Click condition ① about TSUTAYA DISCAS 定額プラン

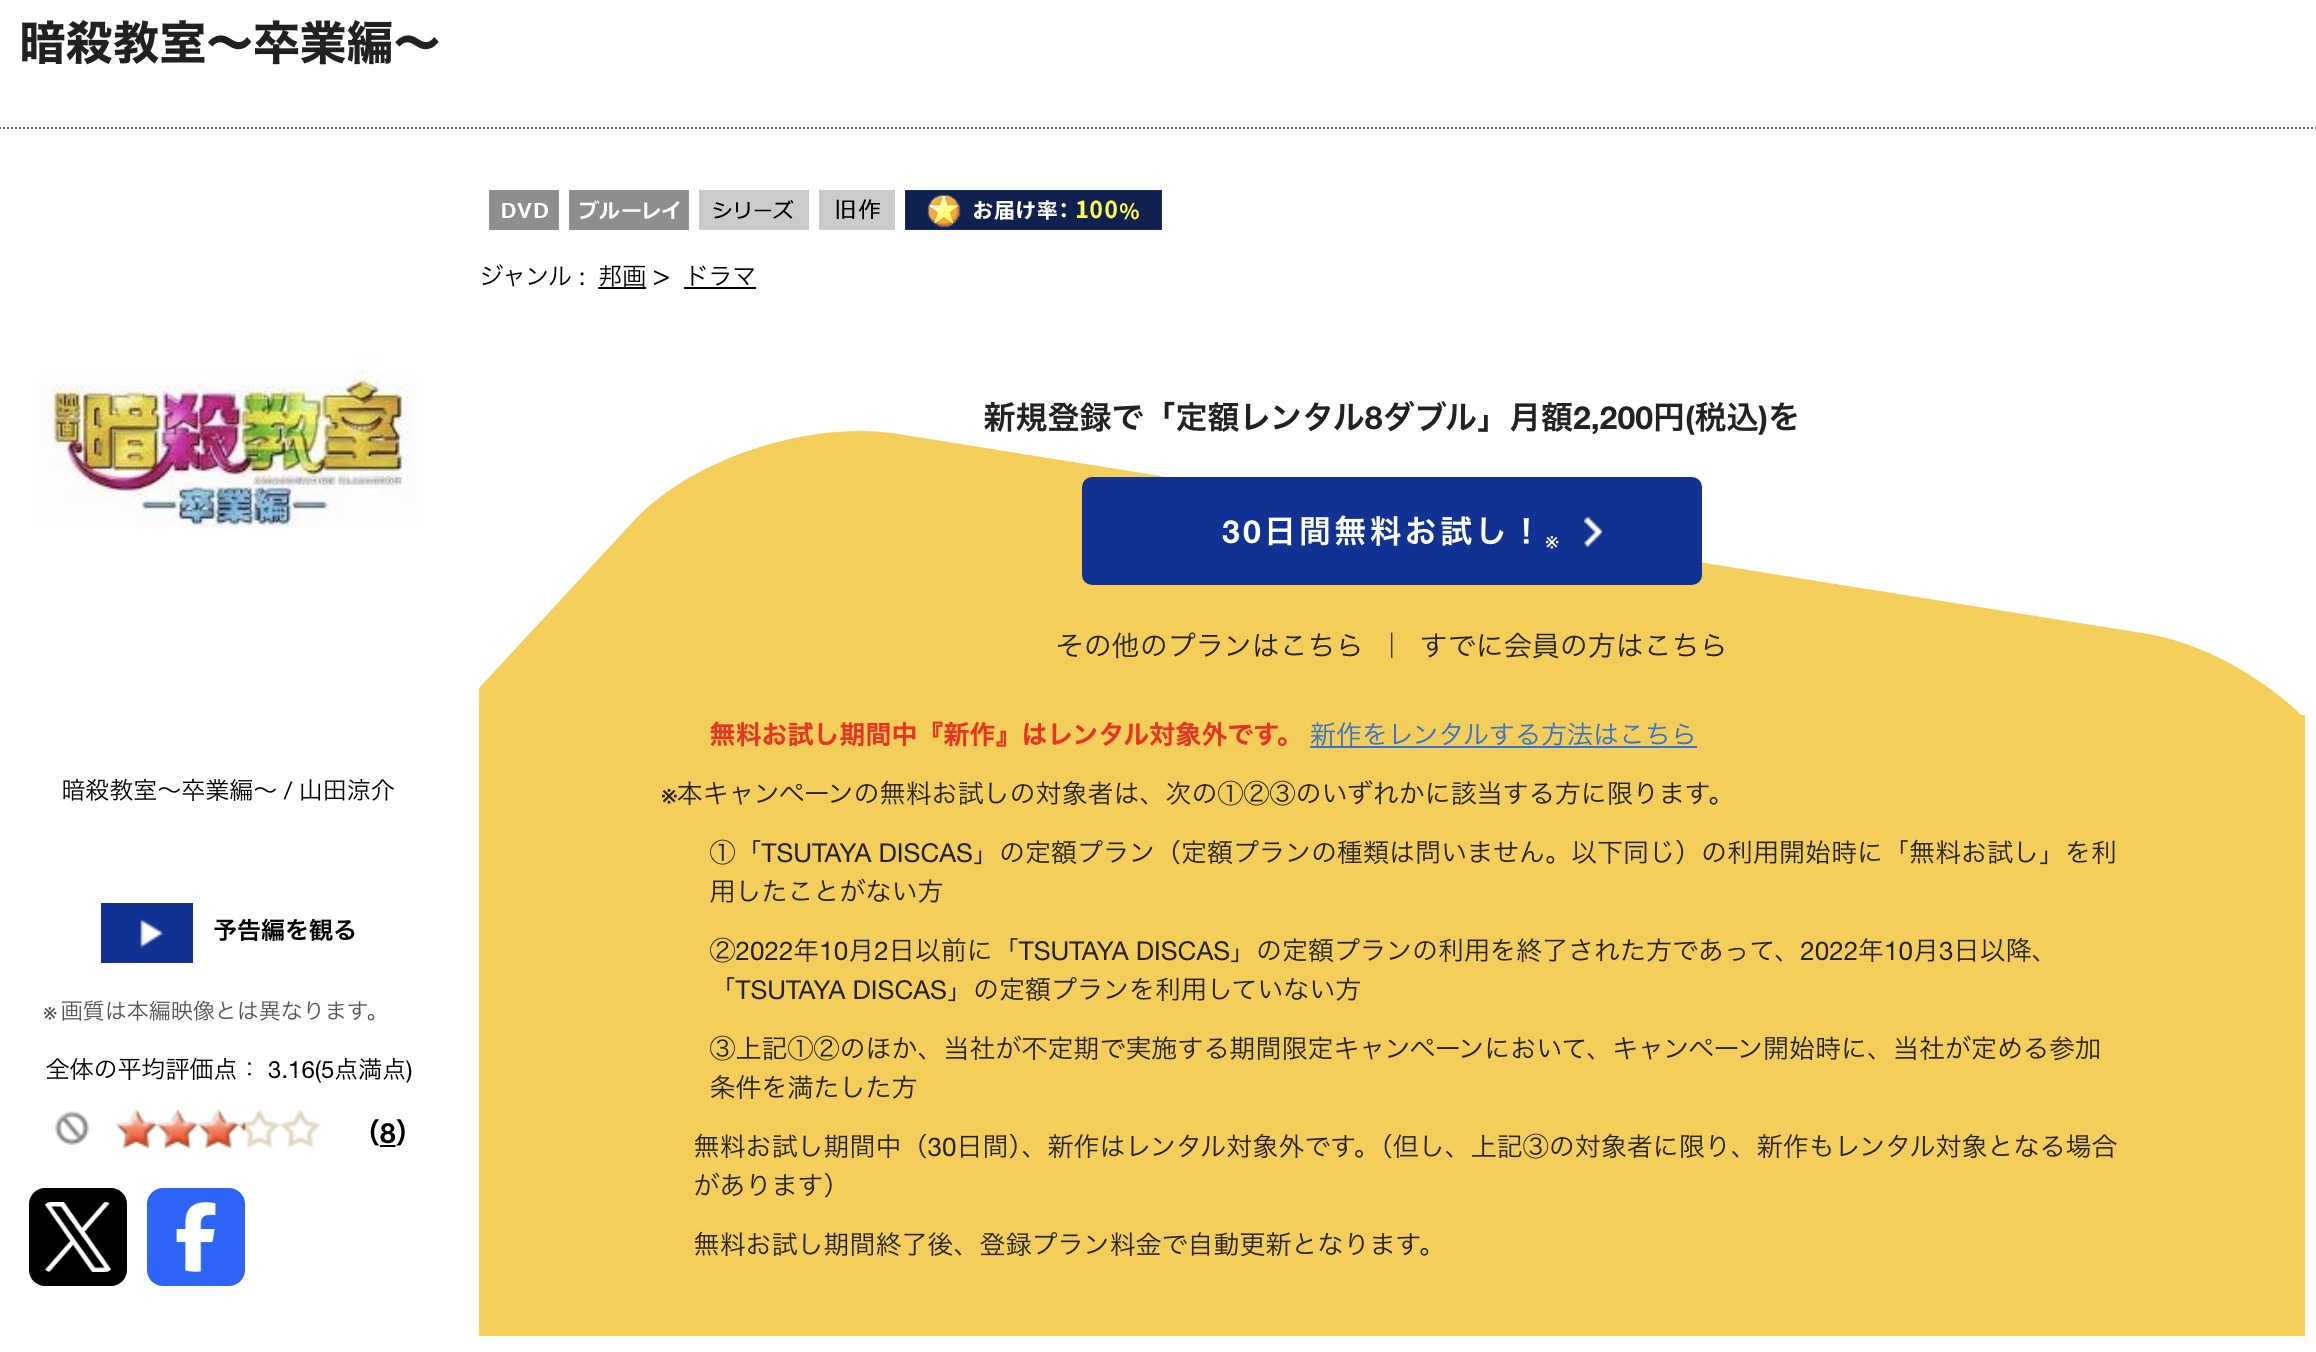coord(1413,871)
